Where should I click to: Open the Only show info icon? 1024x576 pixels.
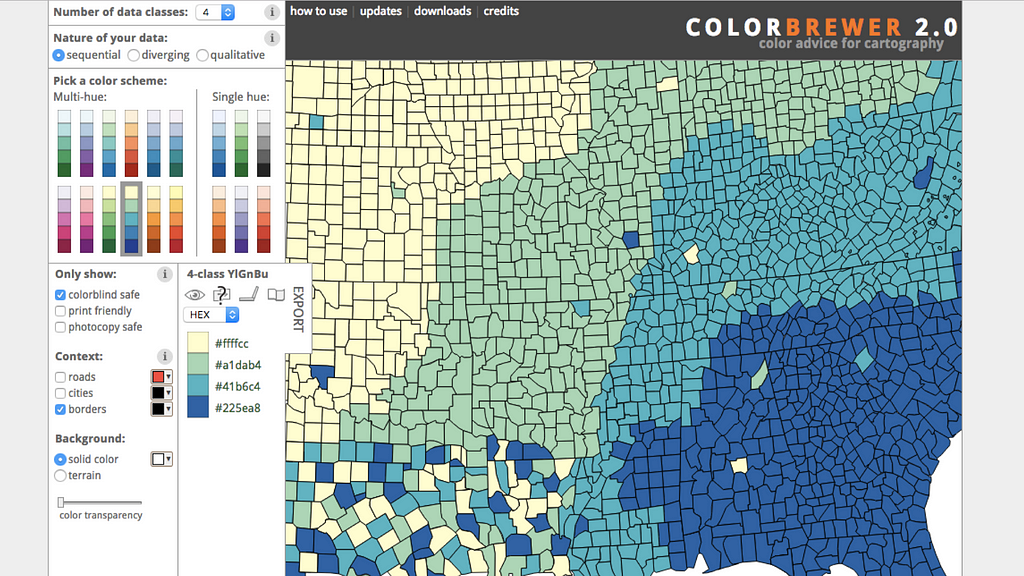165,274
